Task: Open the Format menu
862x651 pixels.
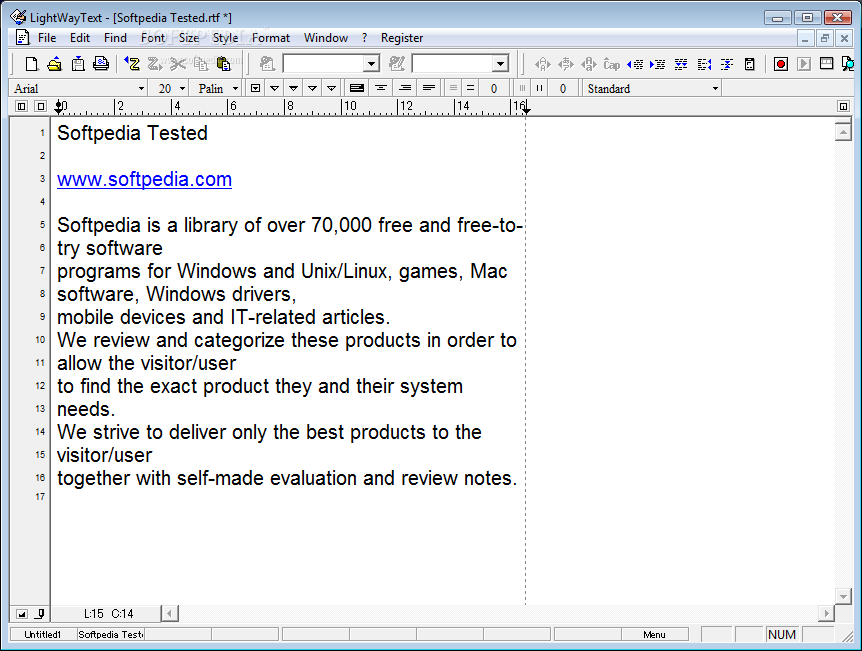Action: point(270,38)
